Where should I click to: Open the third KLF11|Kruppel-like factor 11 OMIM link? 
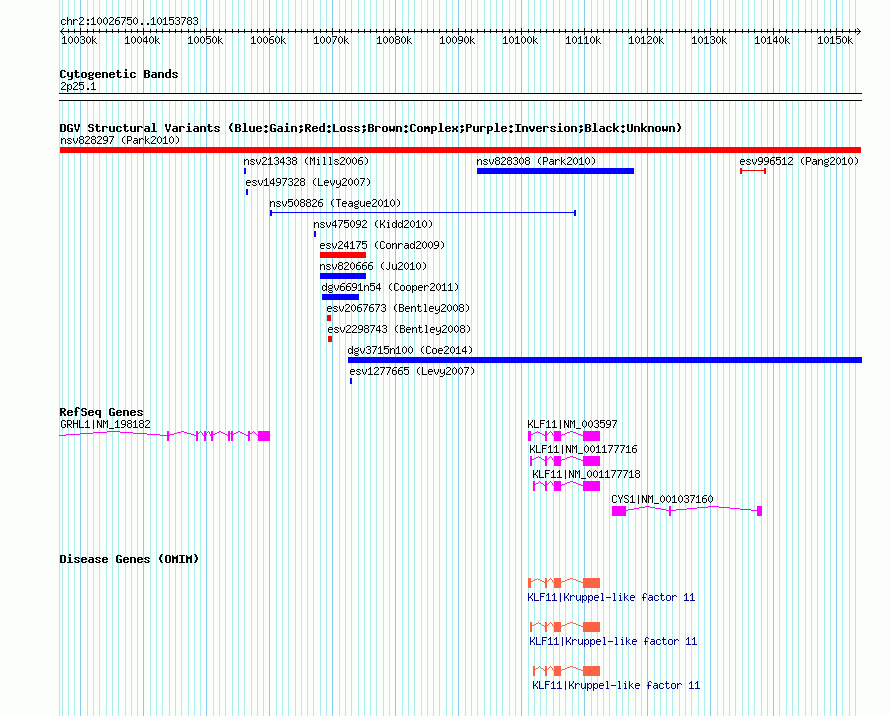tap(616, 685)
